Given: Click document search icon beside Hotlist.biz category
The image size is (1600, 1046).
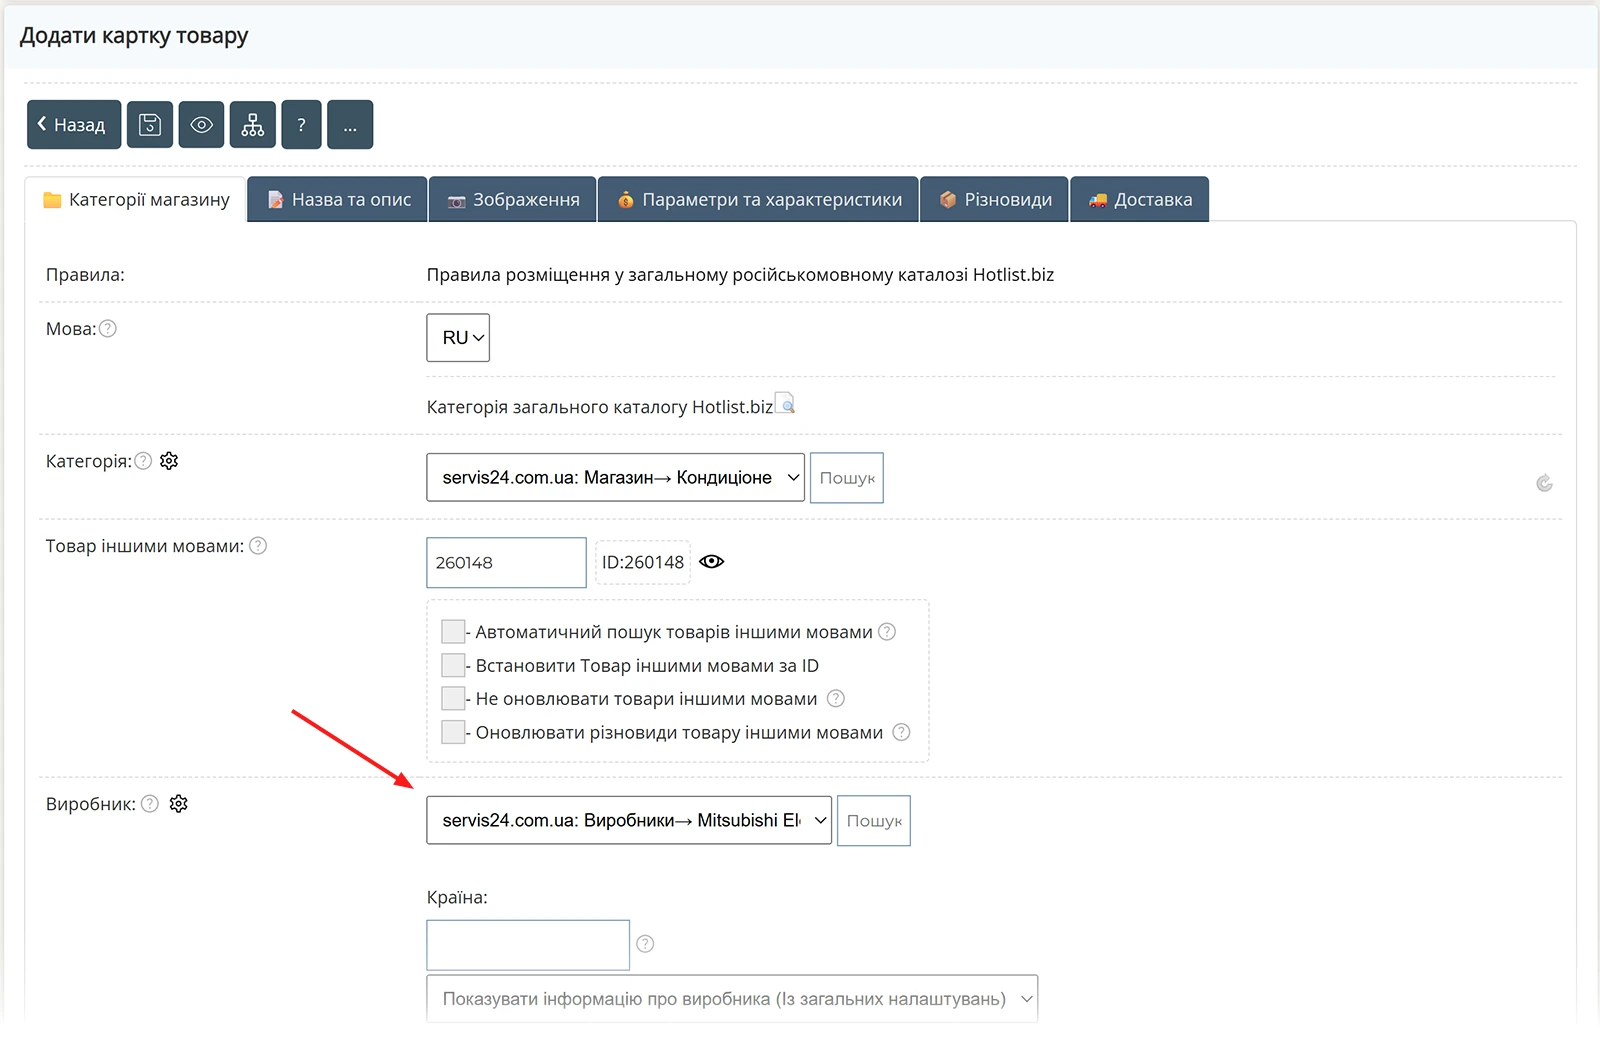Looking at the screenshot, I should (x=785, y=403).
